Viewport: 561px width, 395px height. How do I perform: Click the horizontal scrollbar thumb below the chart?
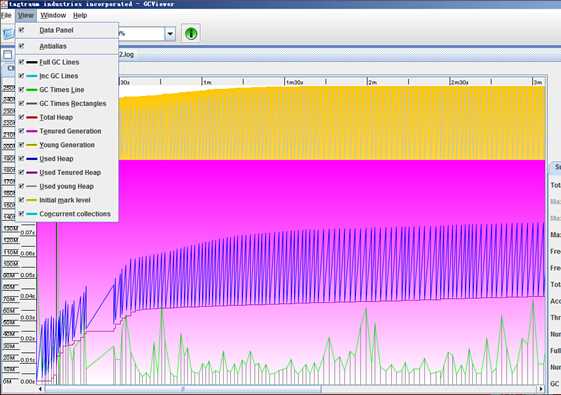point(183,389)
